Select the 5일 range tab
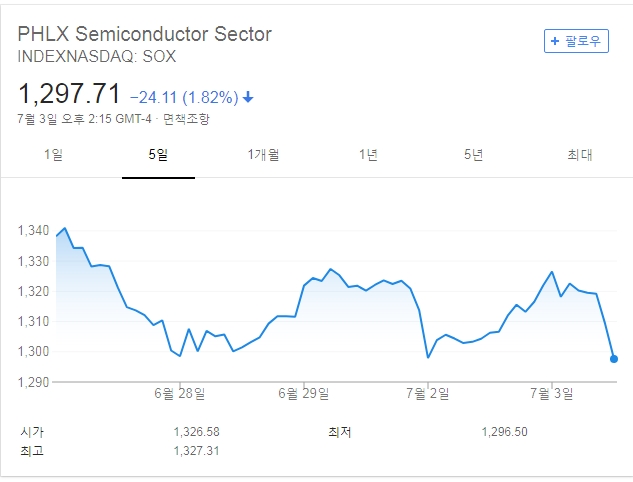 [158, 154]
